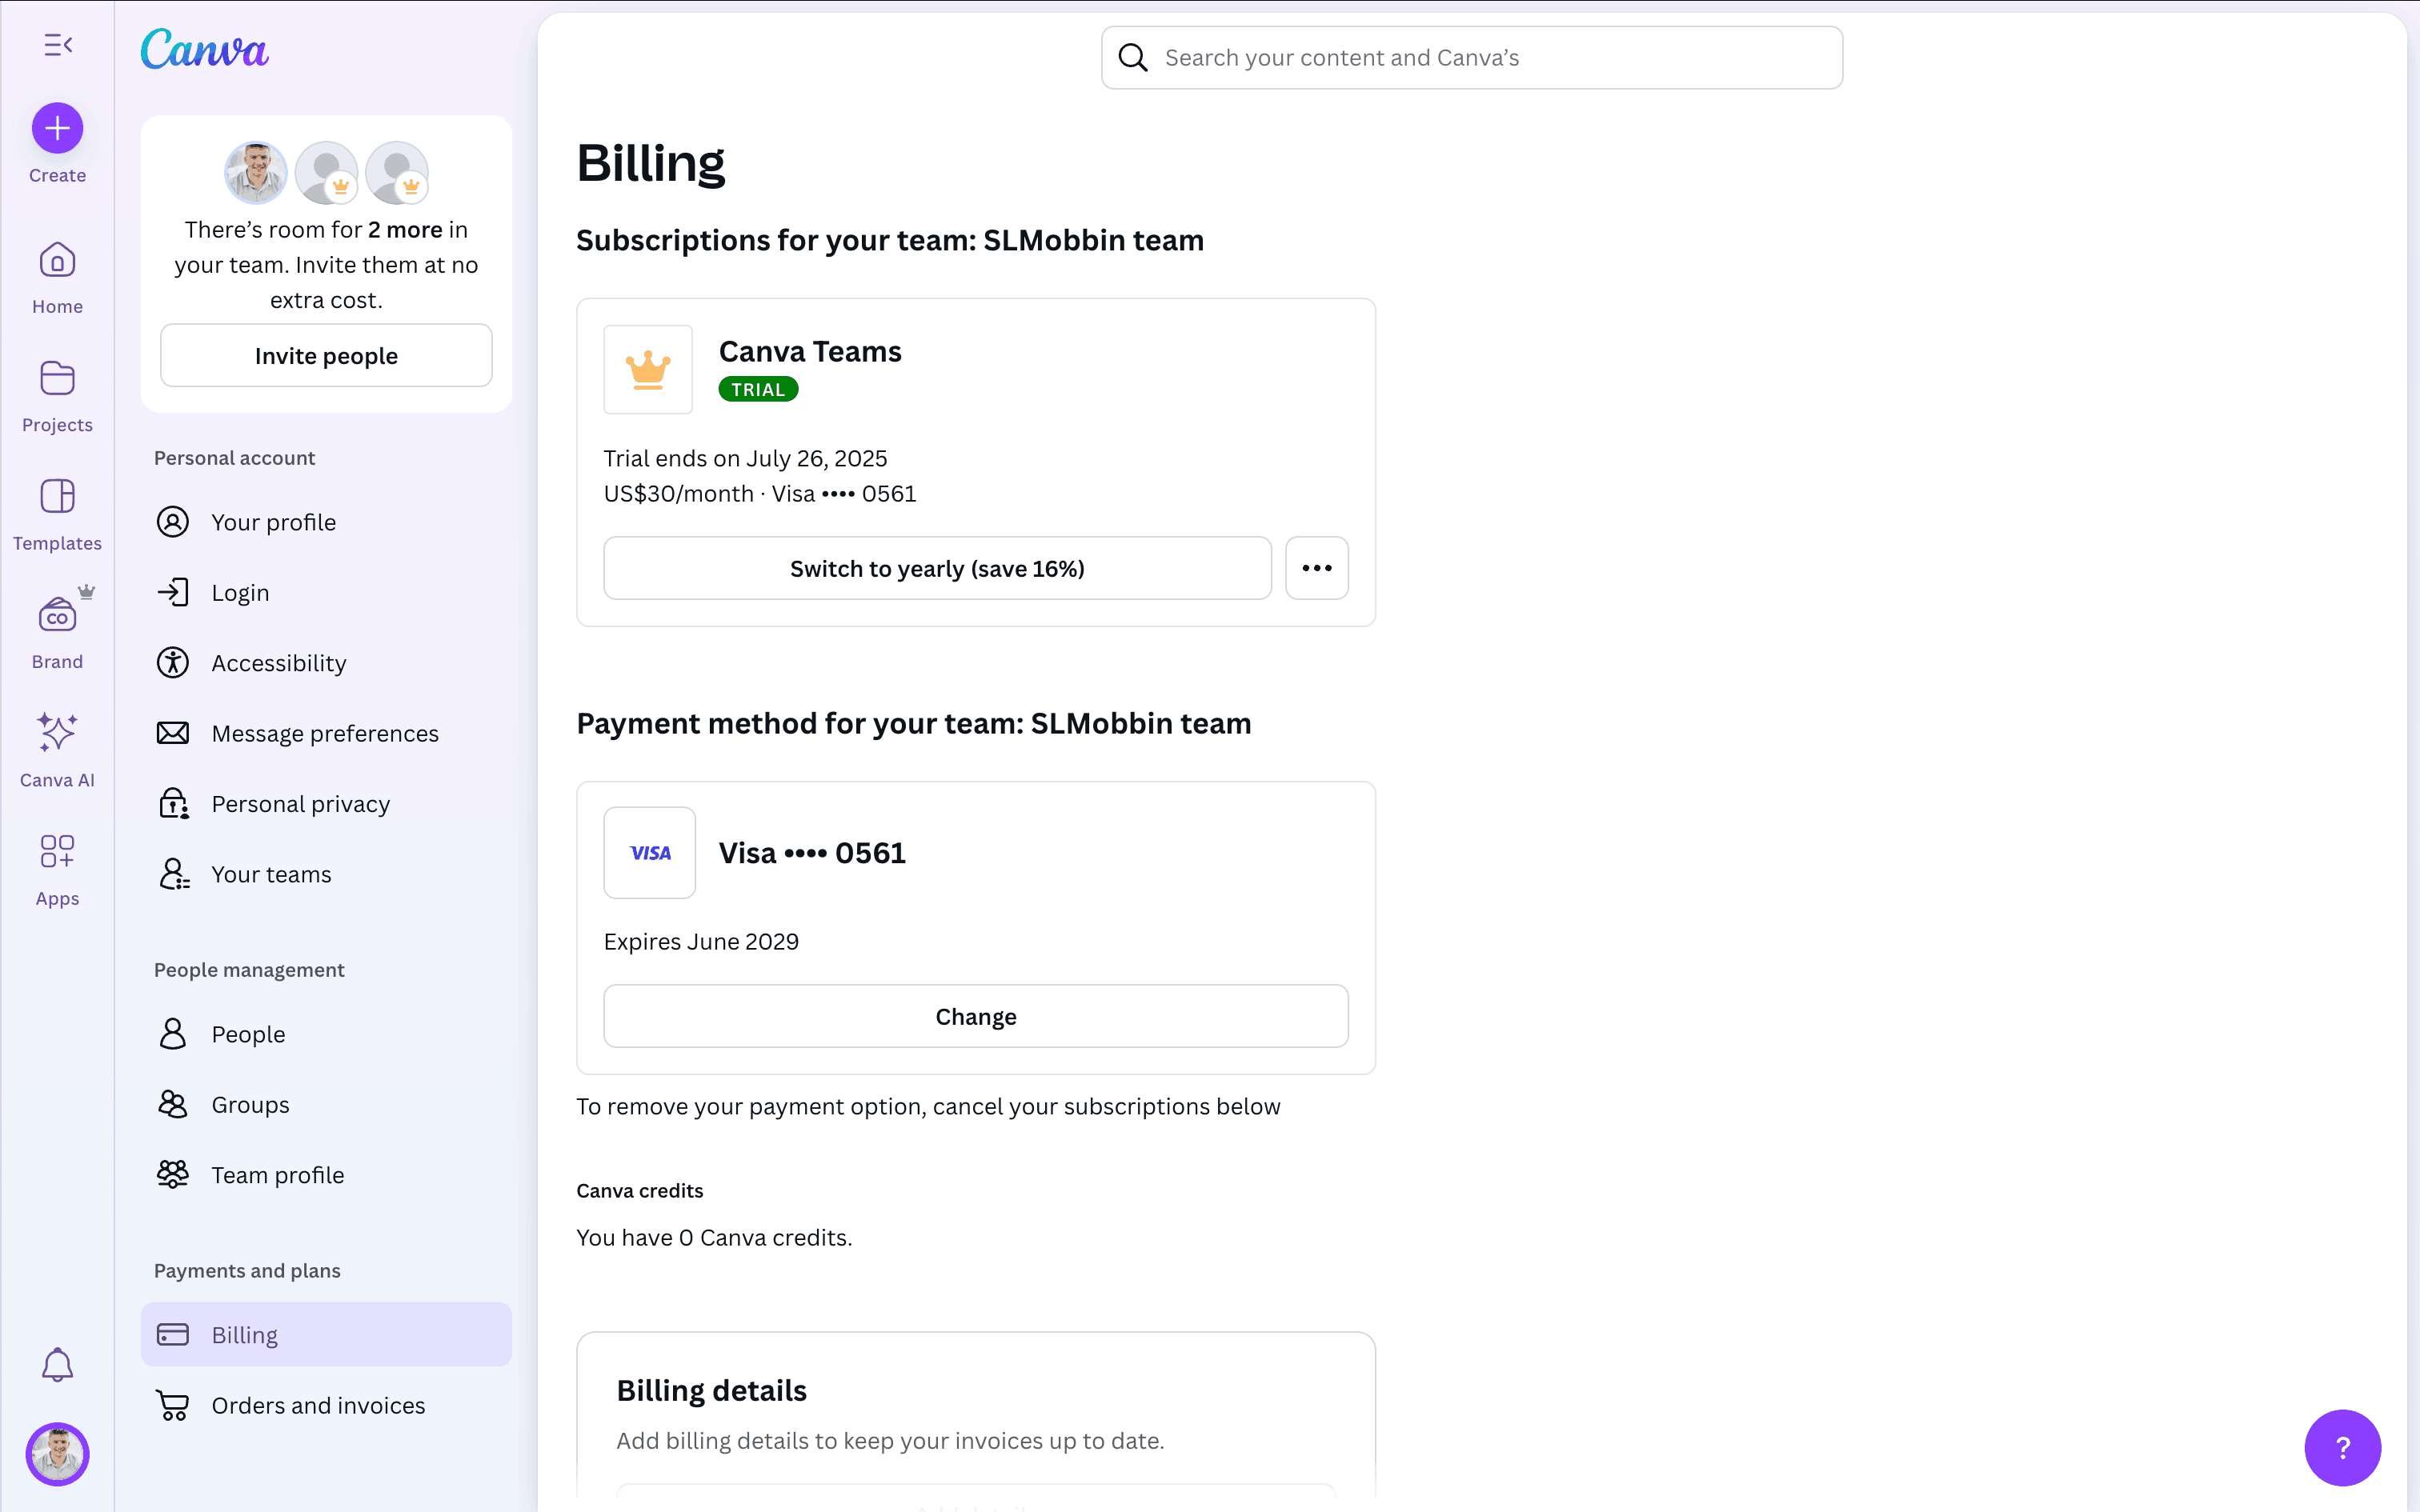The width and height of the screenshot is (2420, 1512).
Task: Click the purple Create plus button
Action: click(x=57, y=128)
